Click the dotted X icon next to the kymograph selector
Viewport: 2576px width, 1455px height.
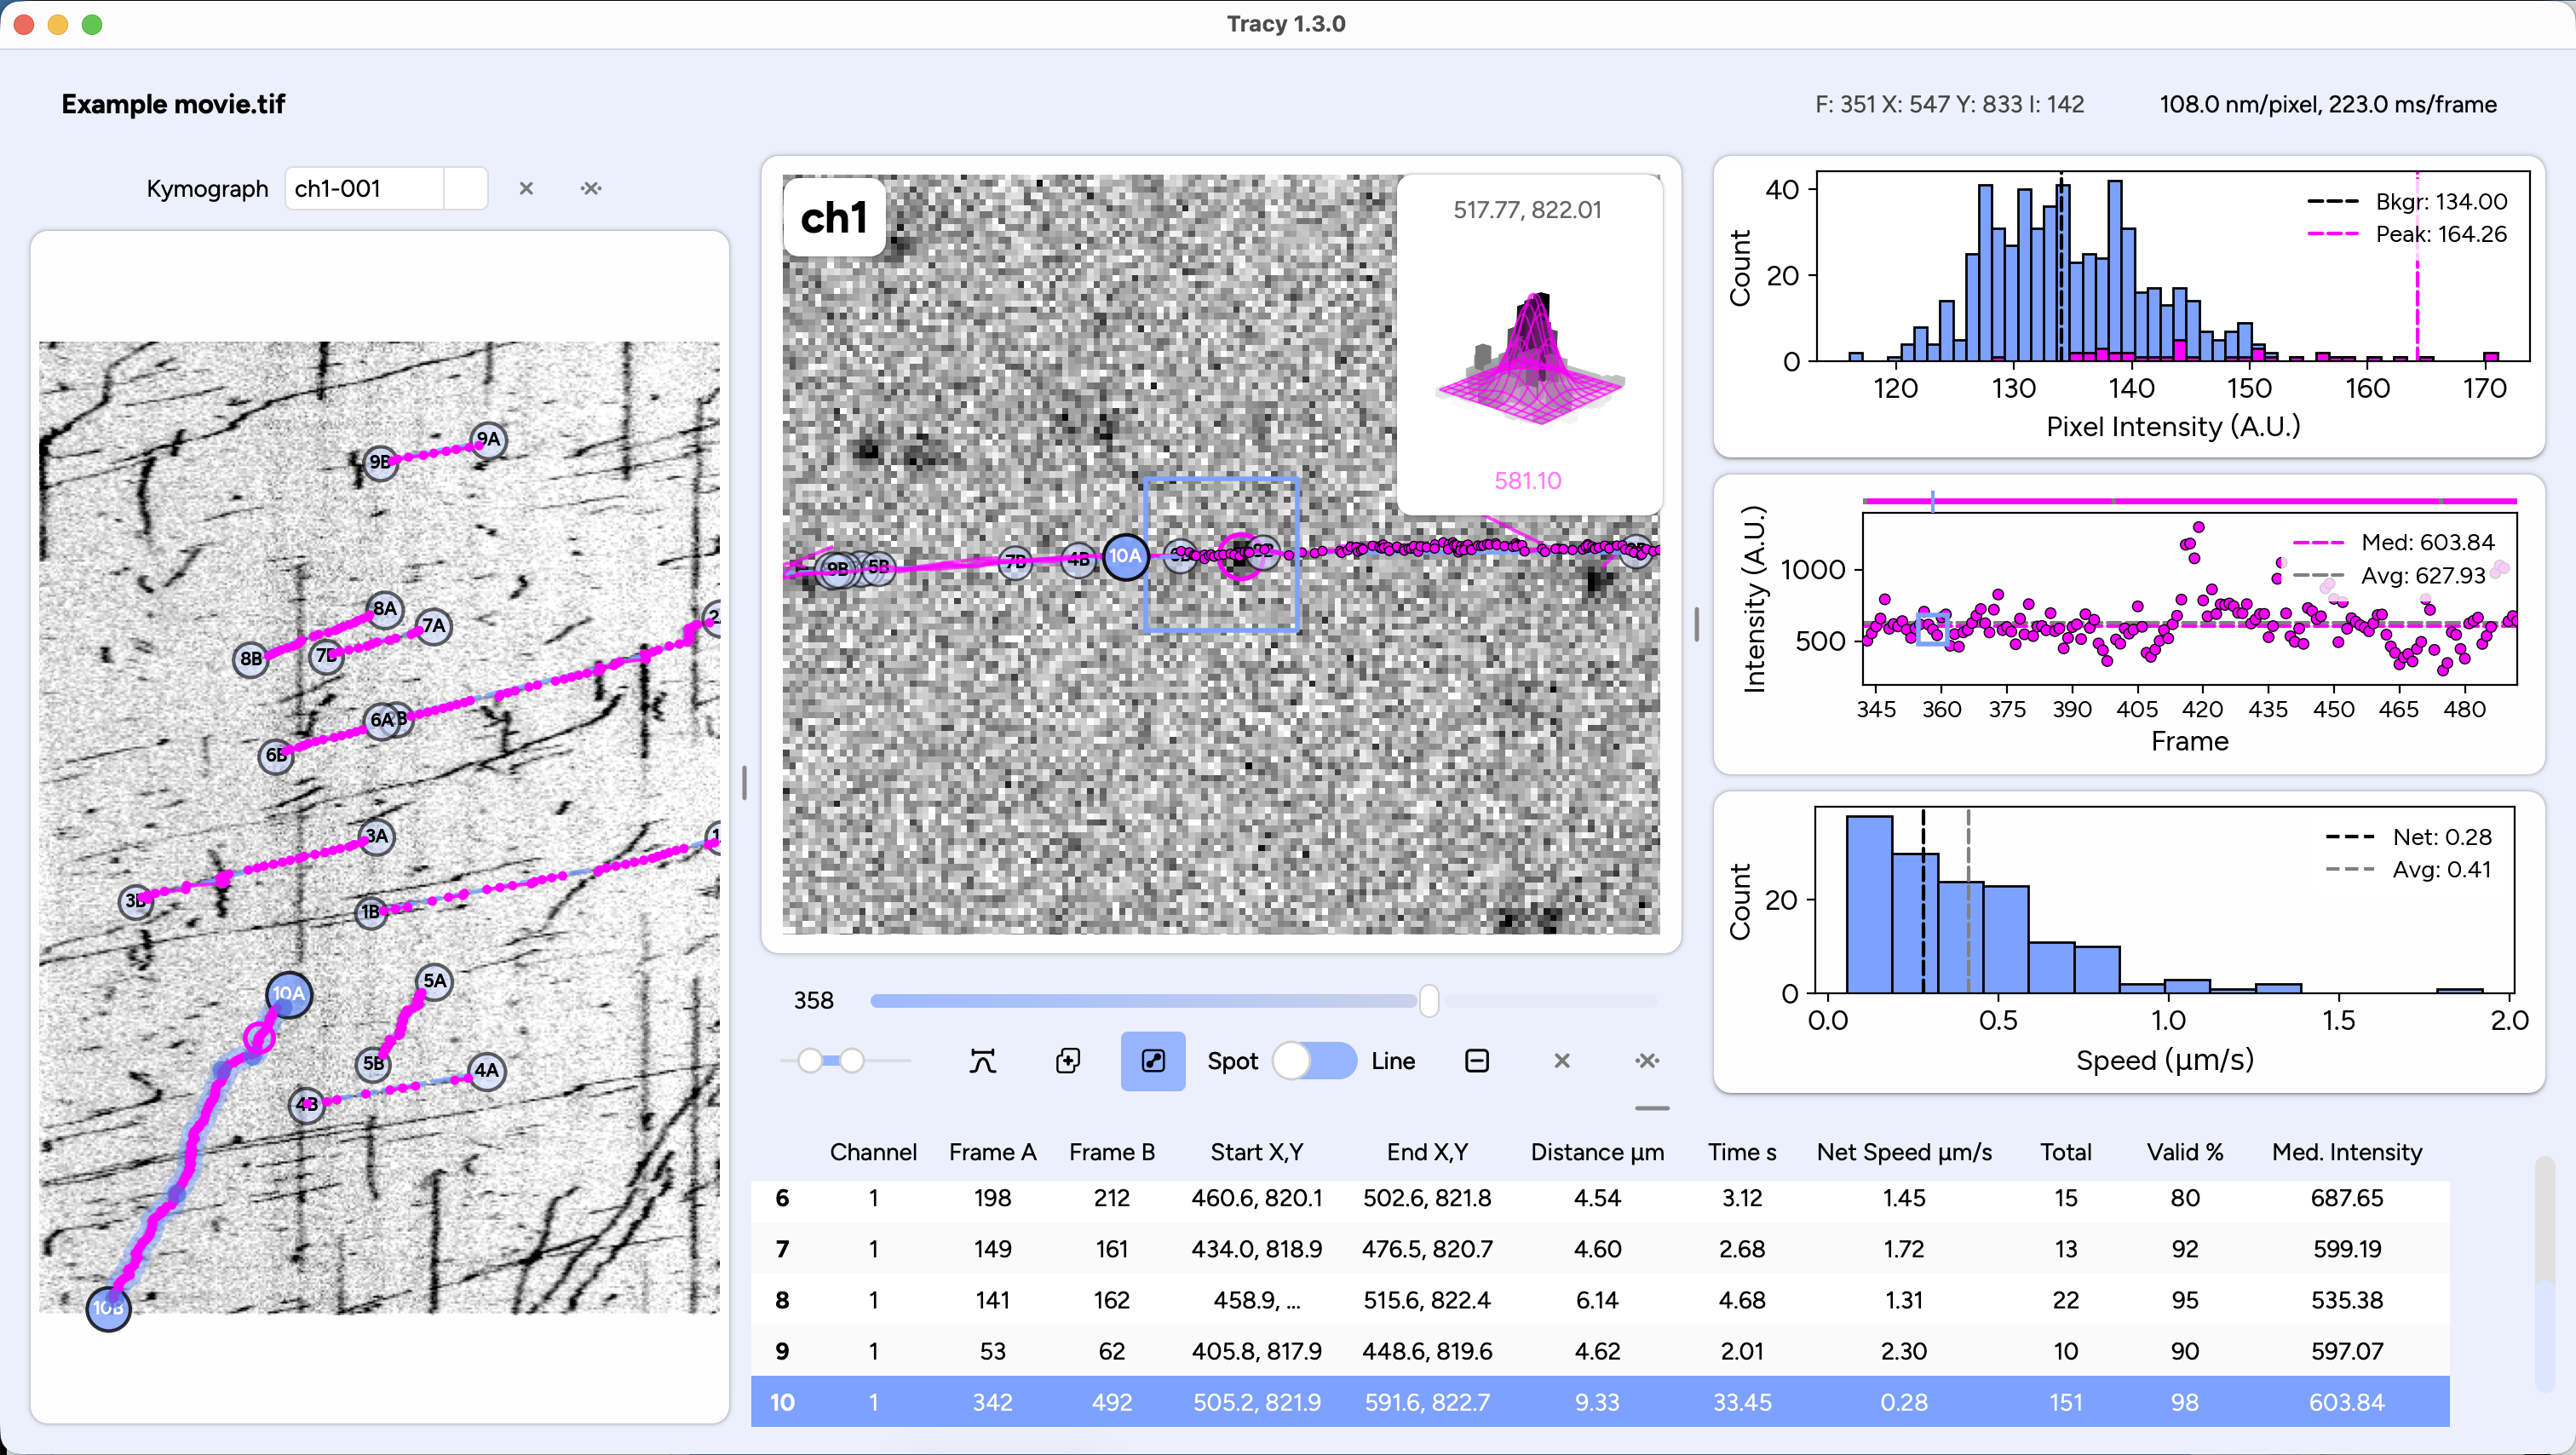[591, 188]
